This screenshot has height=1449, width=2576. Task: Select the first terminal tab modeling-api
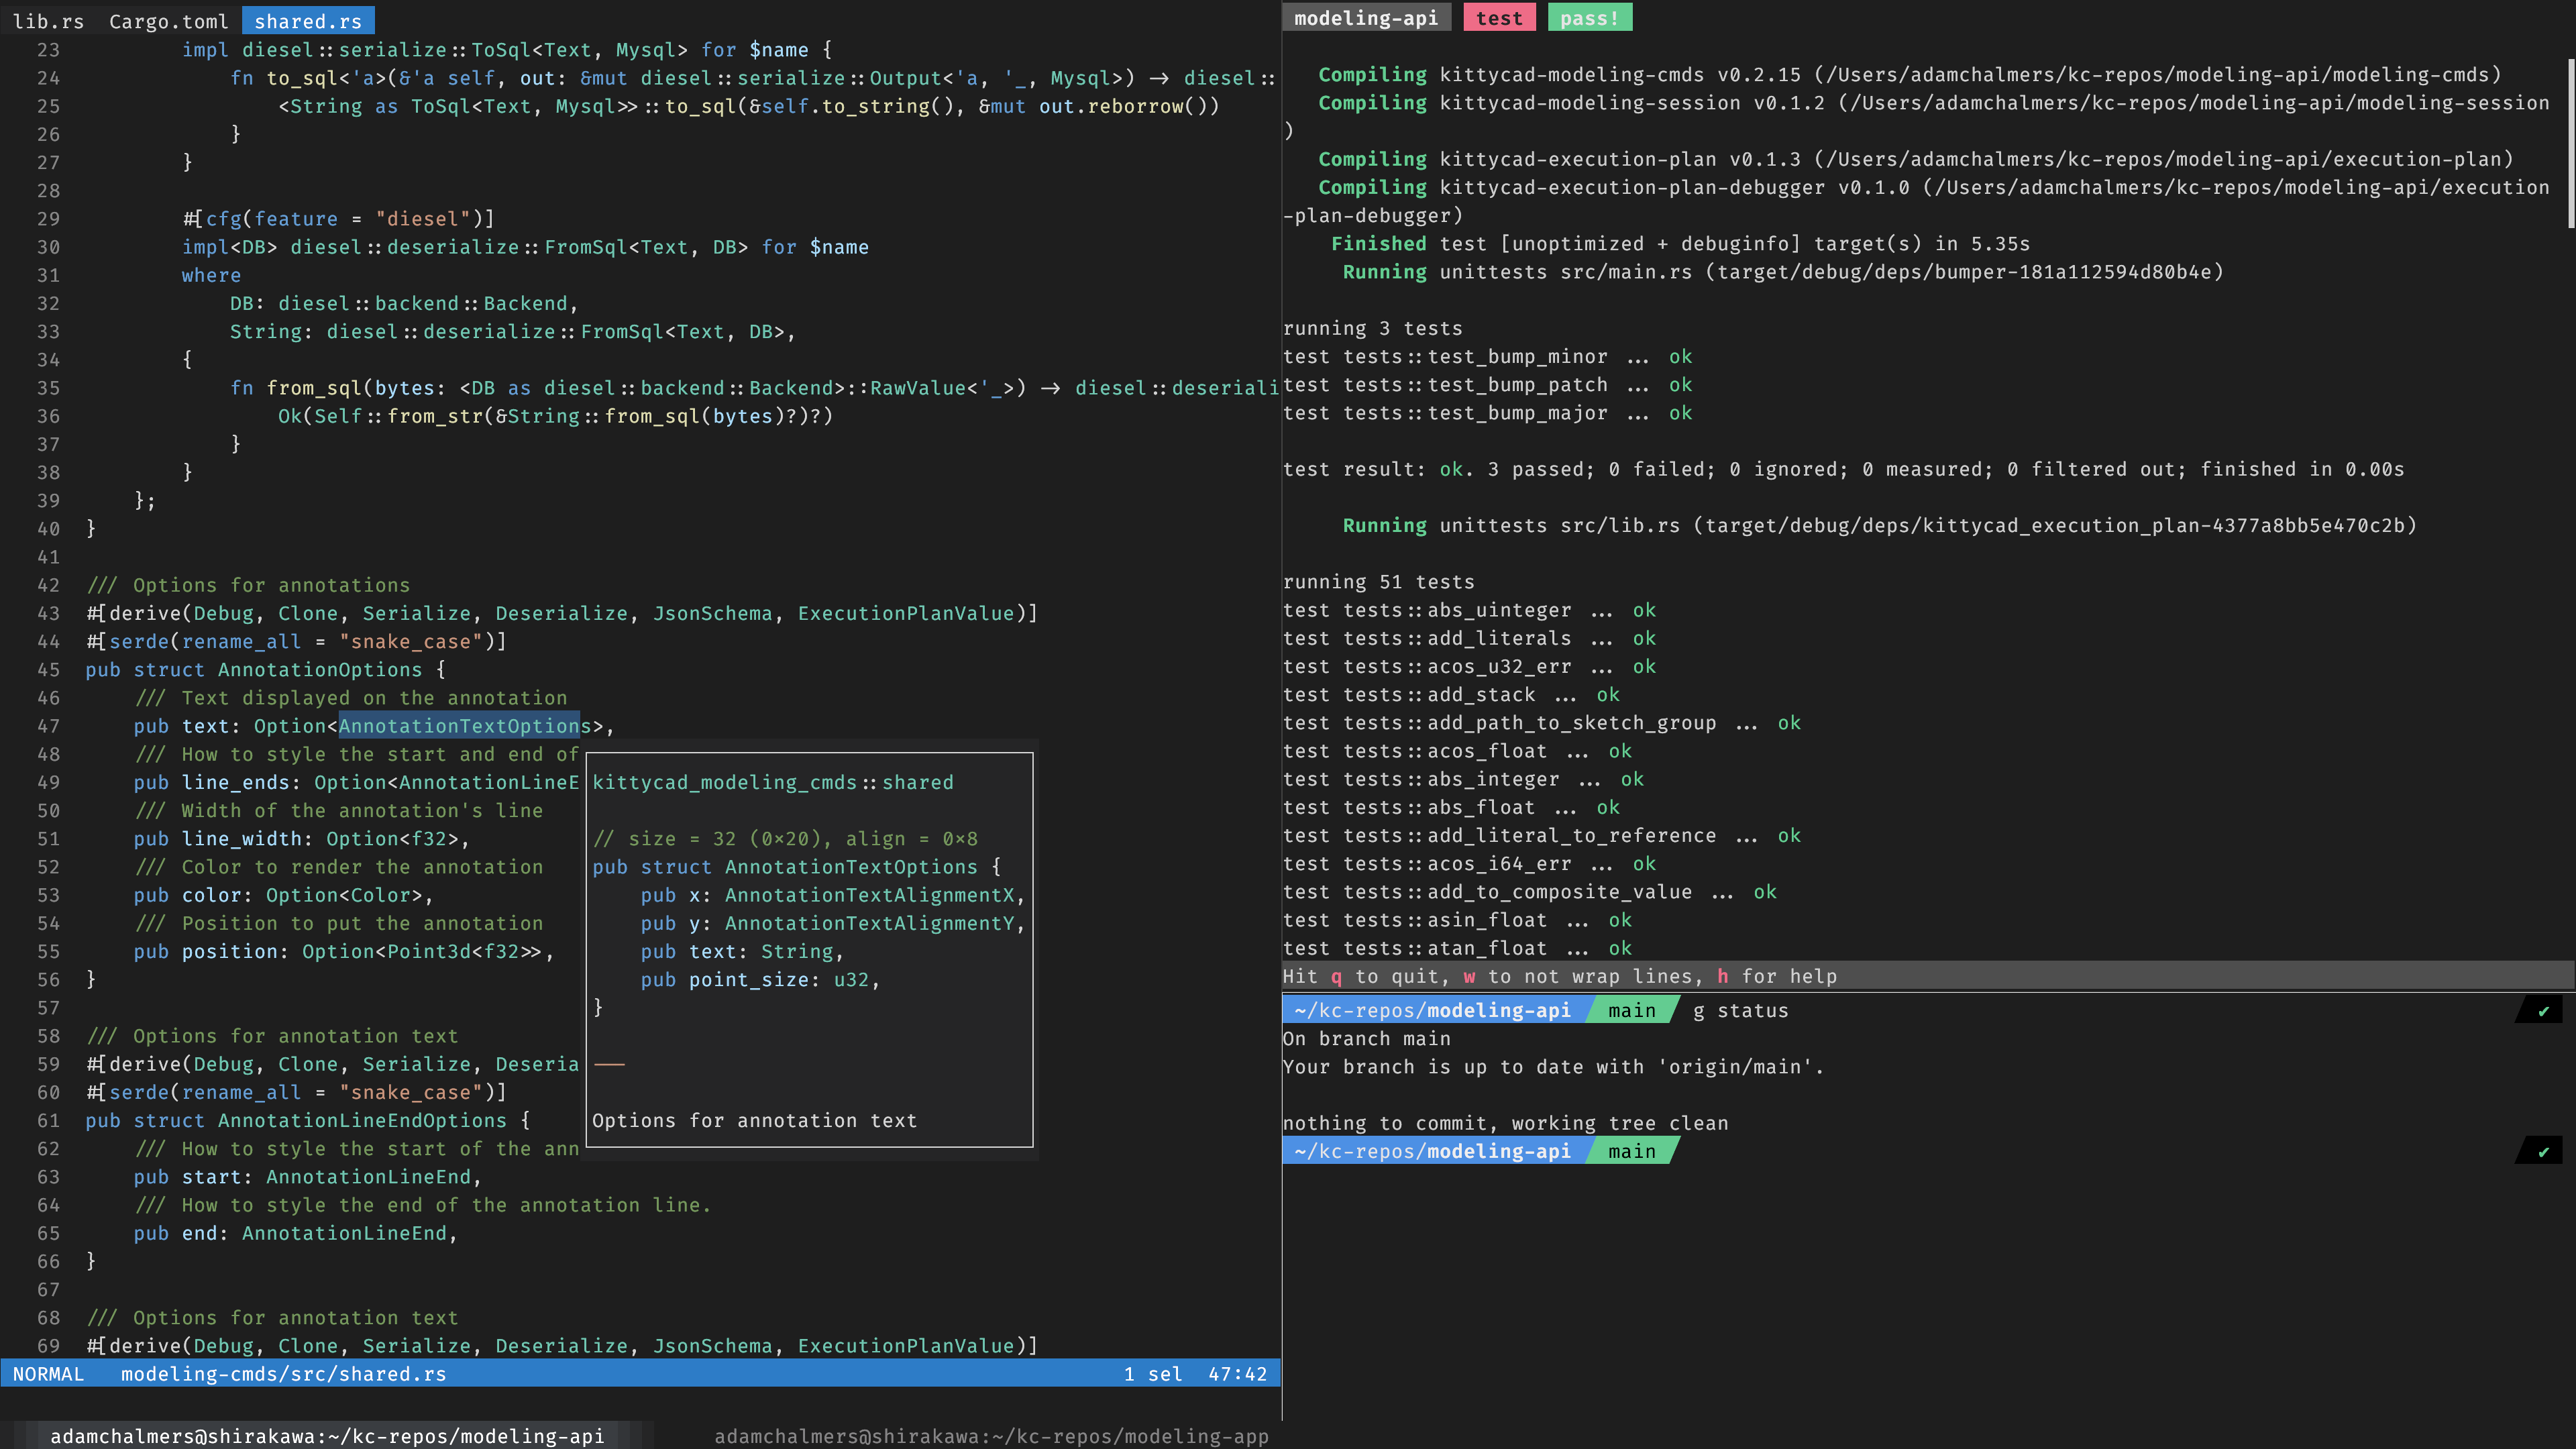point(327,1436)
